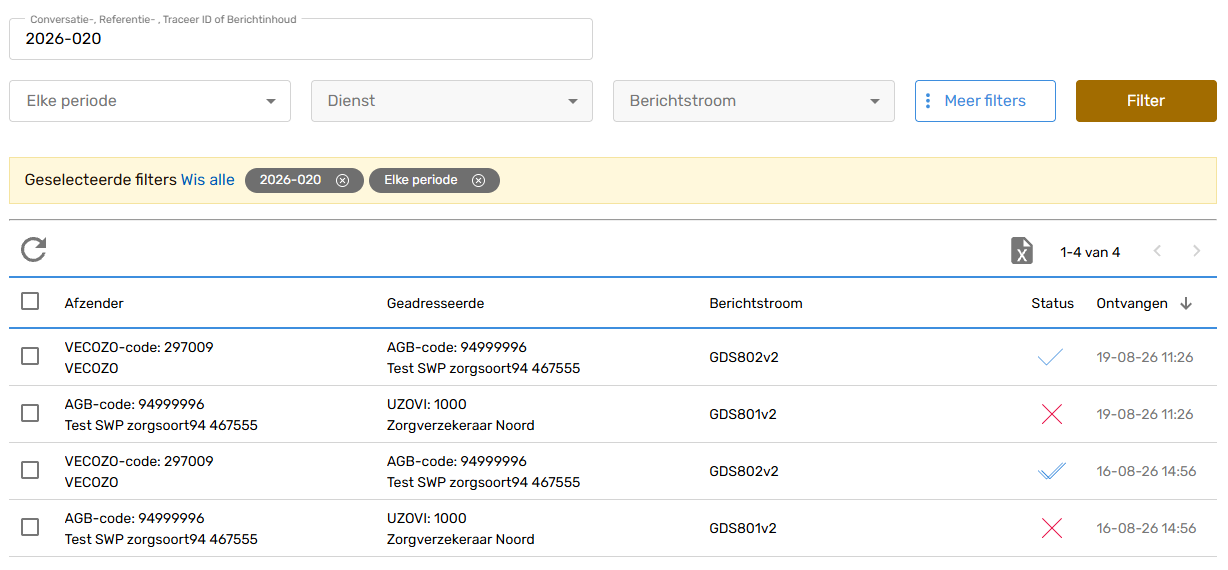Viewport: 1228px width, 570px height.
Task: Click the 1-4 van 4 pagination text
Action: click(x=1090, y=252)
